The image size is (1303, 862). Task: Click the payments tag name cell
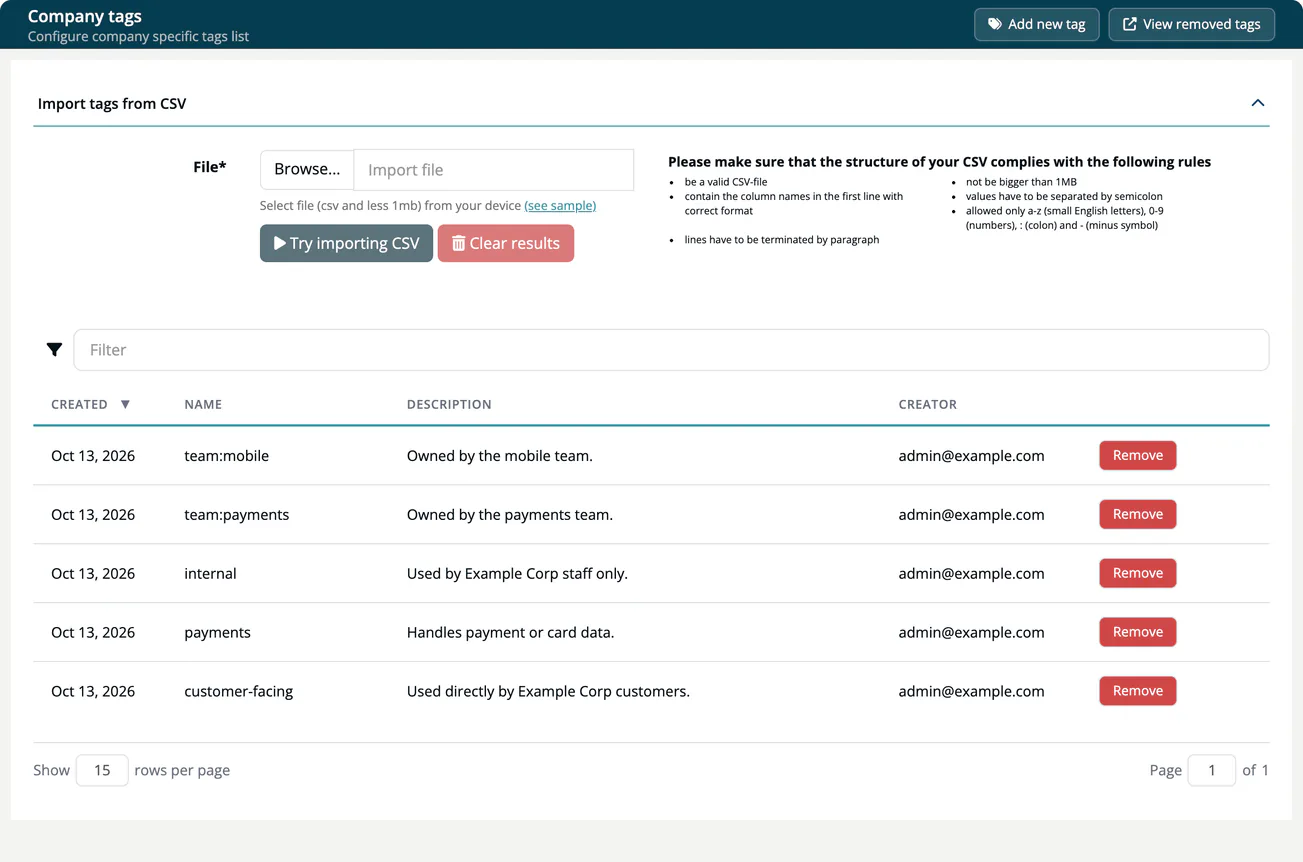pyautogui.click(x=217, y=633)
